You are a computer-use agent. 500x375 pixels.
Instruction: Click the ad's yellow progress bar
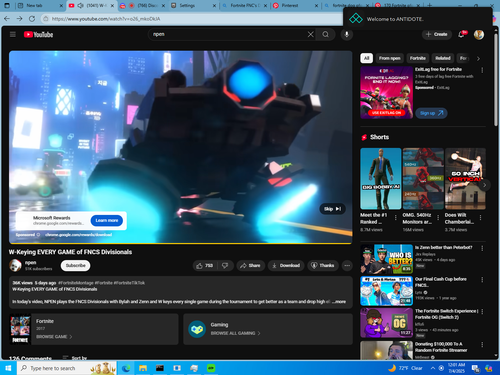(x=180, y=243)
